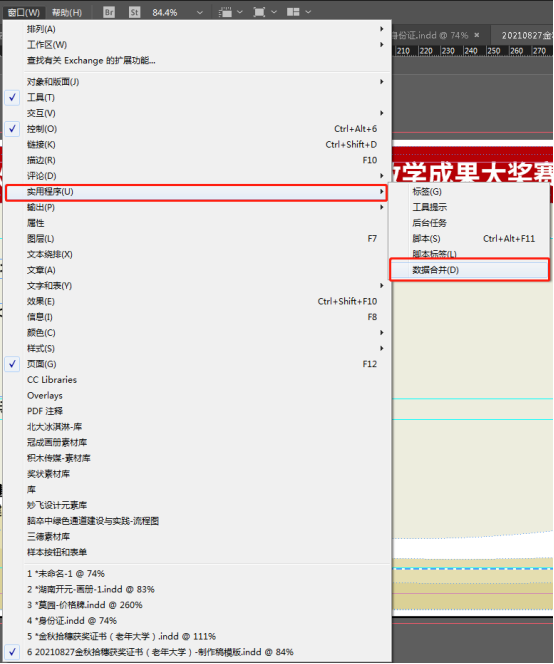Screen dimensions: 554x664
Task: Open the 奖状素材库 library
Action: (x=197, y=473)
